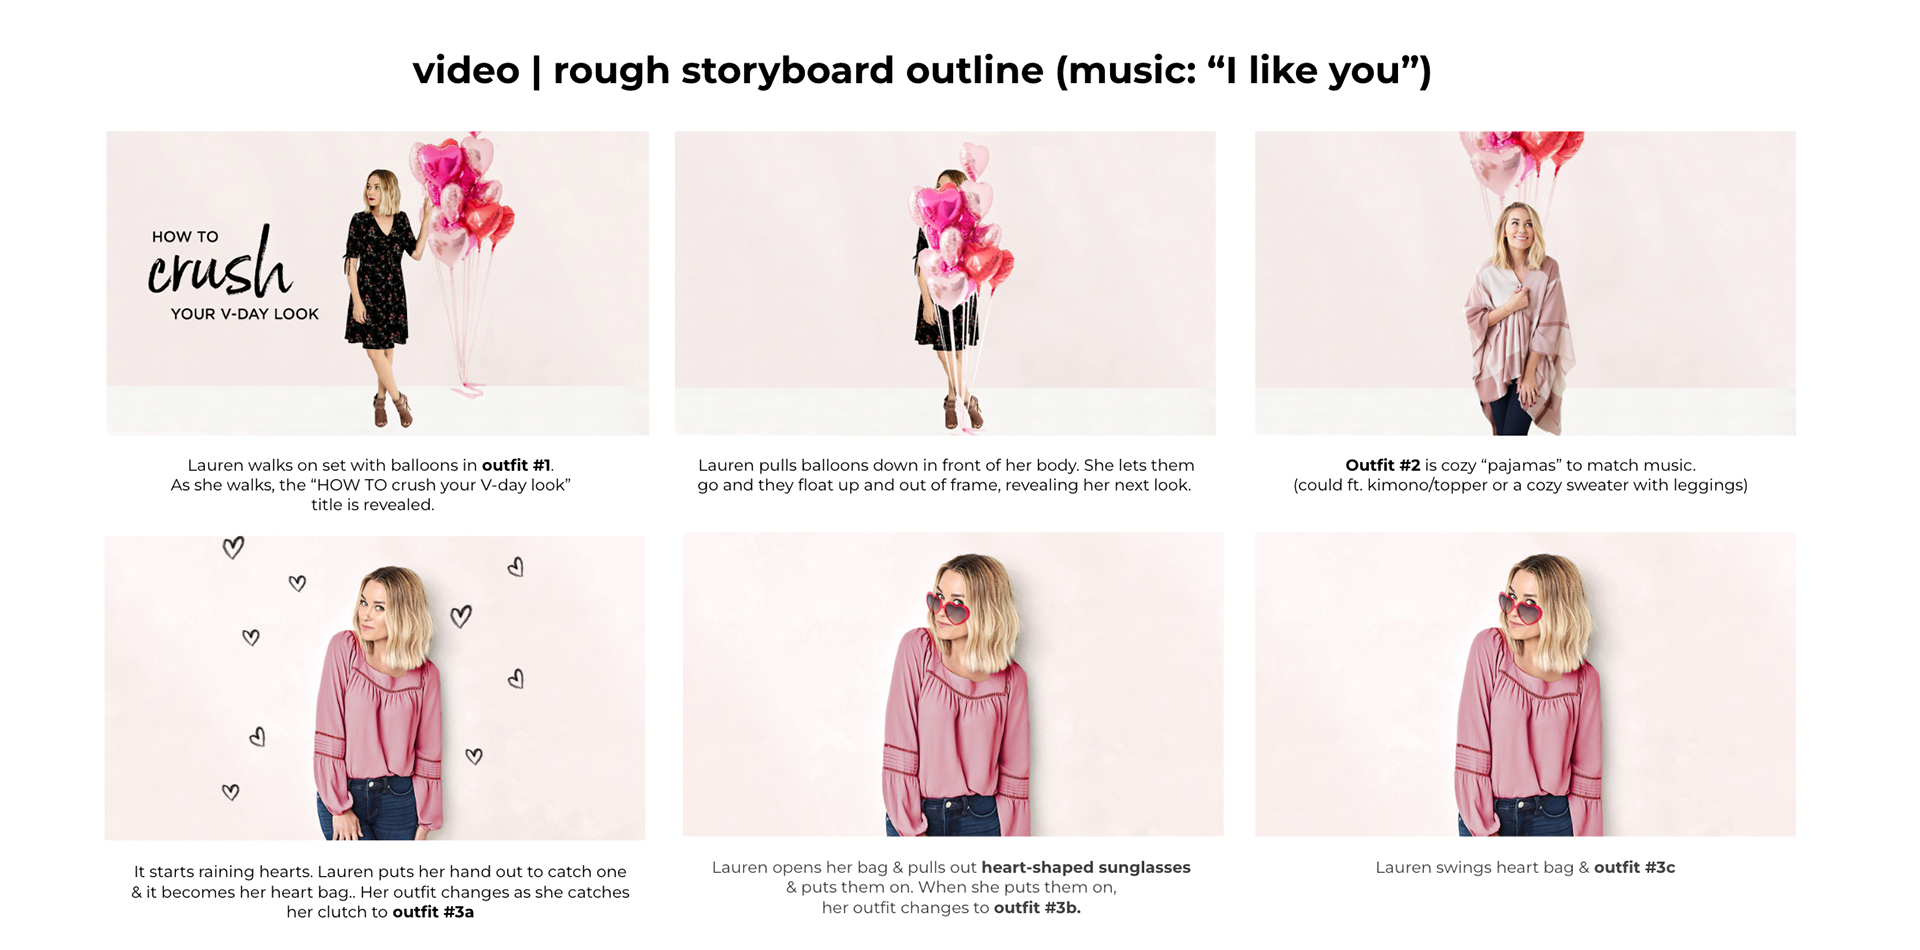
Task: Click the bottom-left doodle heart in the hearts frame
Action: 230,792
